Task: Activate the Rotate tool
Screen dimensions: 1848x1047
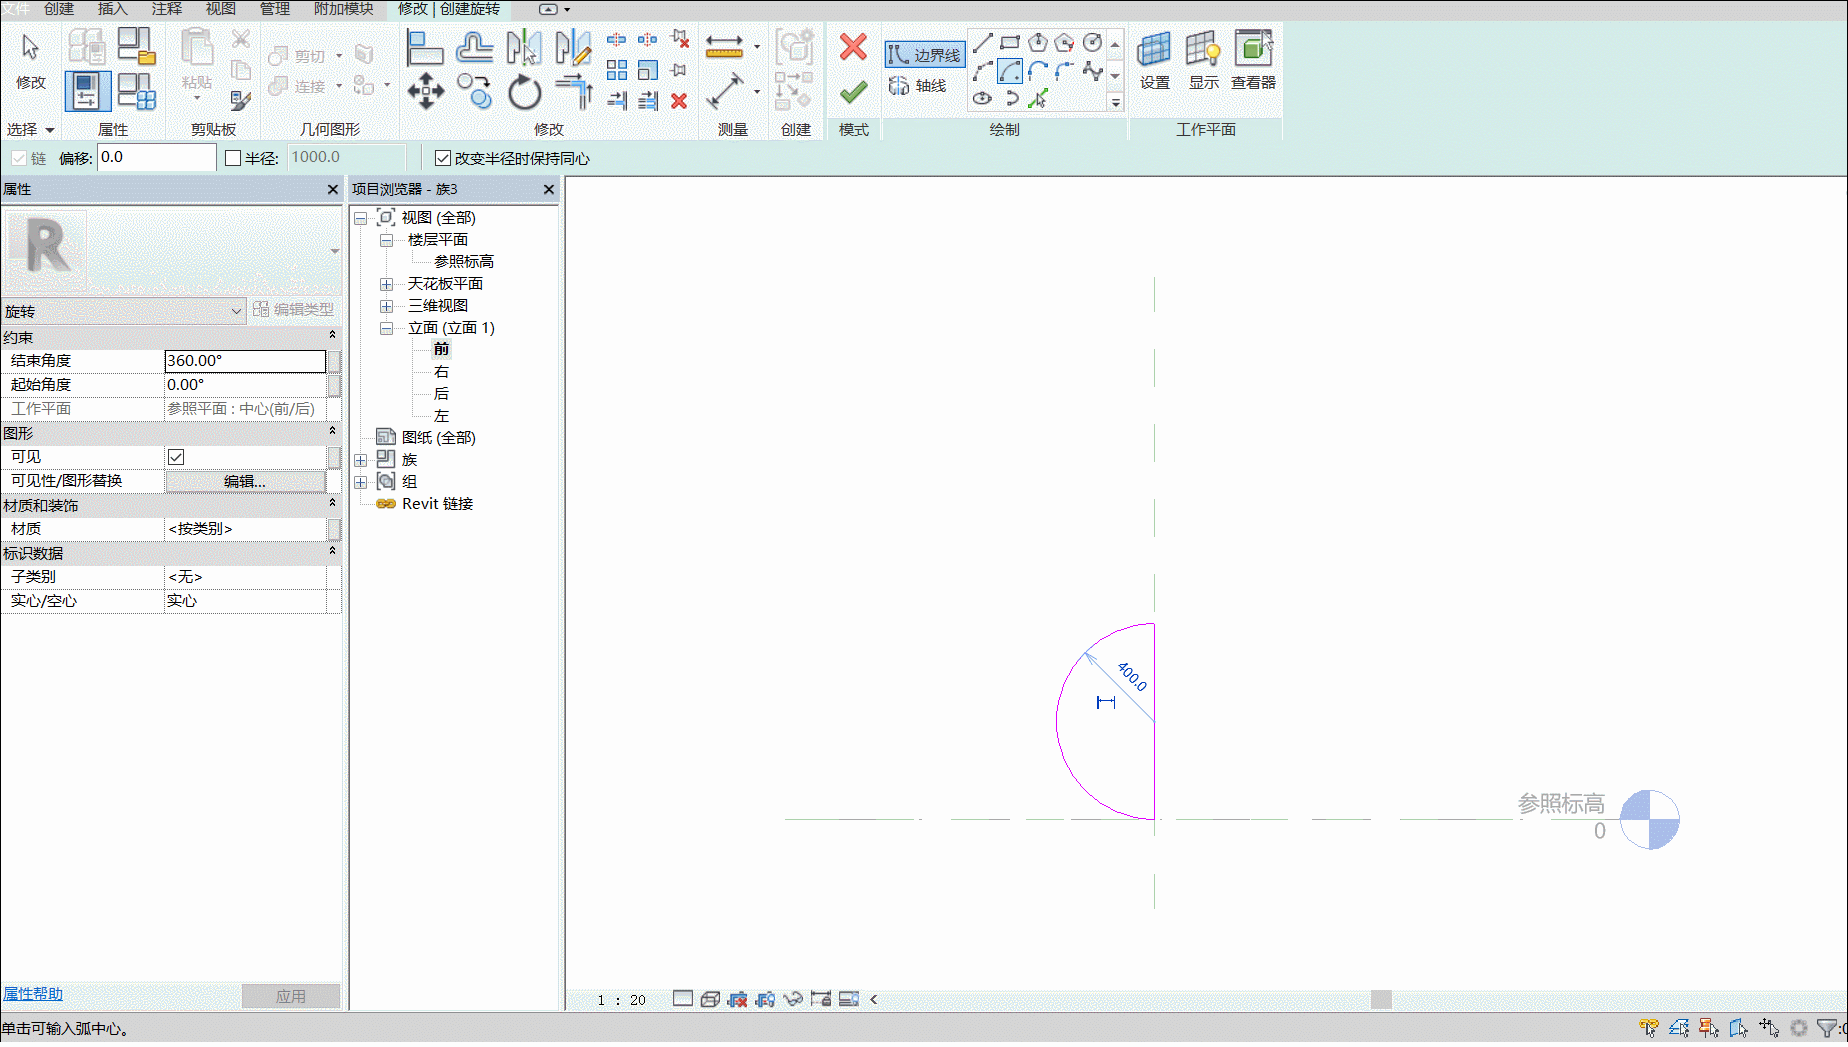Action: 523,92
